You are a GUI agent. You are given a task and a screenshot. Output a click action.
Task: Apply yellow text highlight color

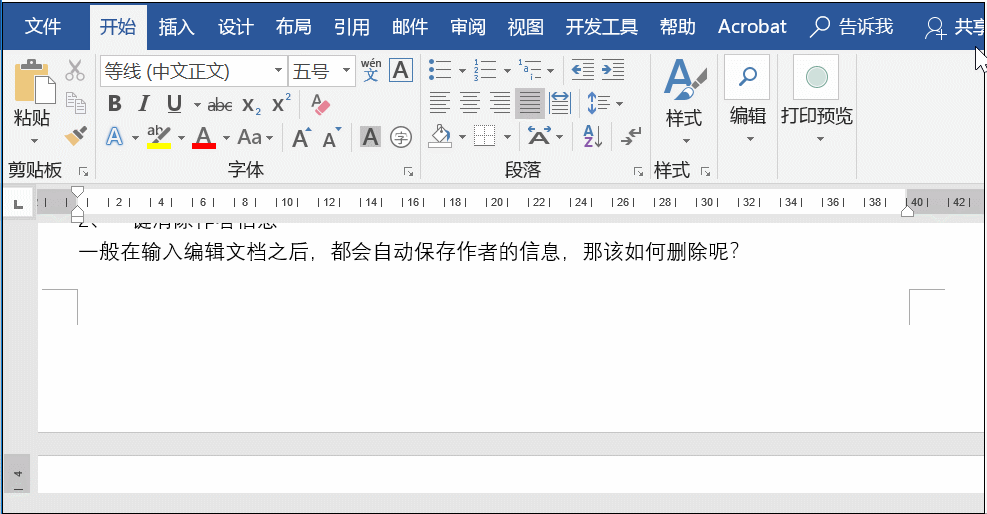159,137
